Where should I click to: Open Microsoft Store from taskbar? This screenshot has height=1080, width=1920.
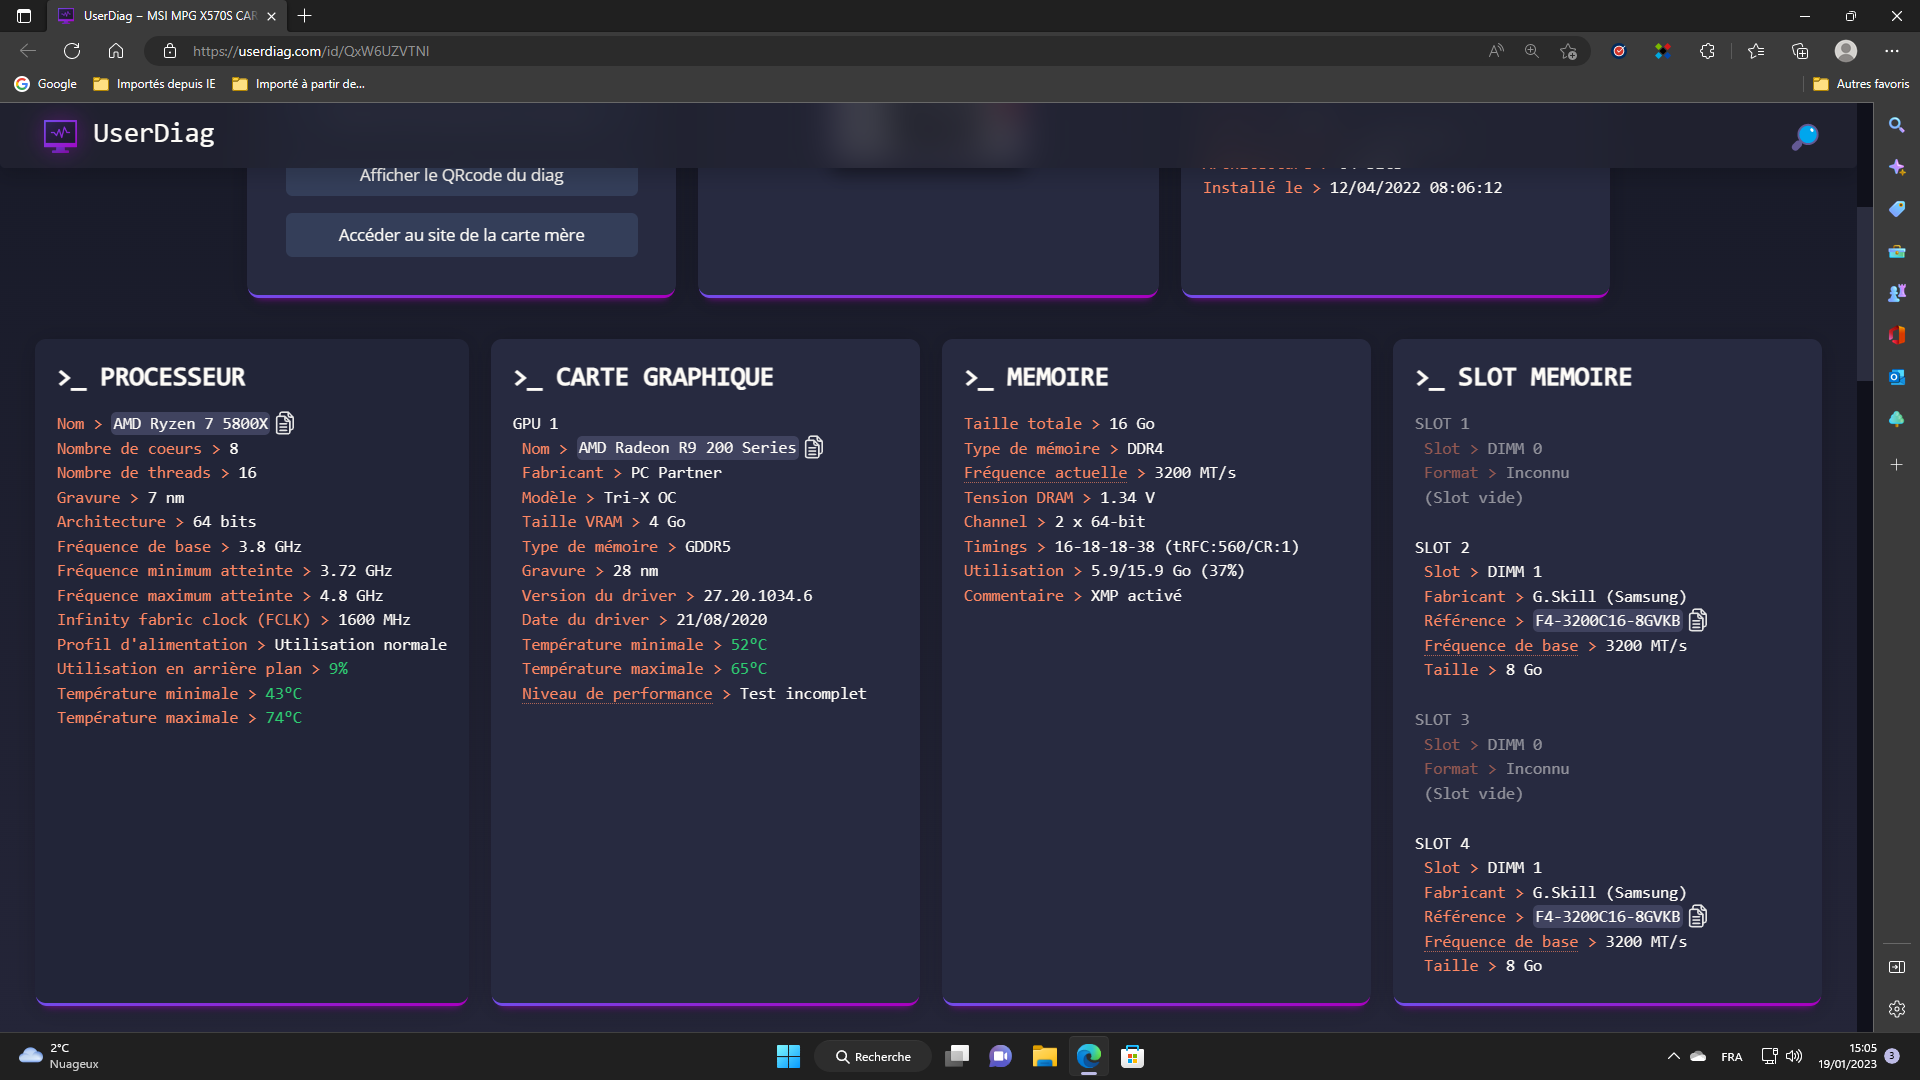click(1132, 1056)
